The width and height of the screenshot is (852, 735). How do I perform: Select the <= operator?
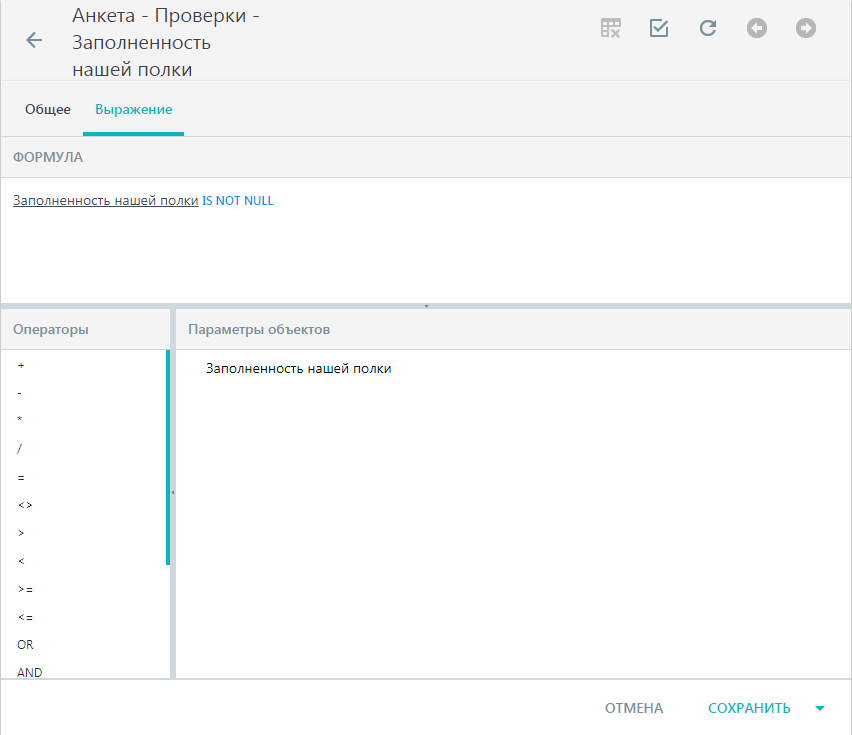tap(25, 617)
